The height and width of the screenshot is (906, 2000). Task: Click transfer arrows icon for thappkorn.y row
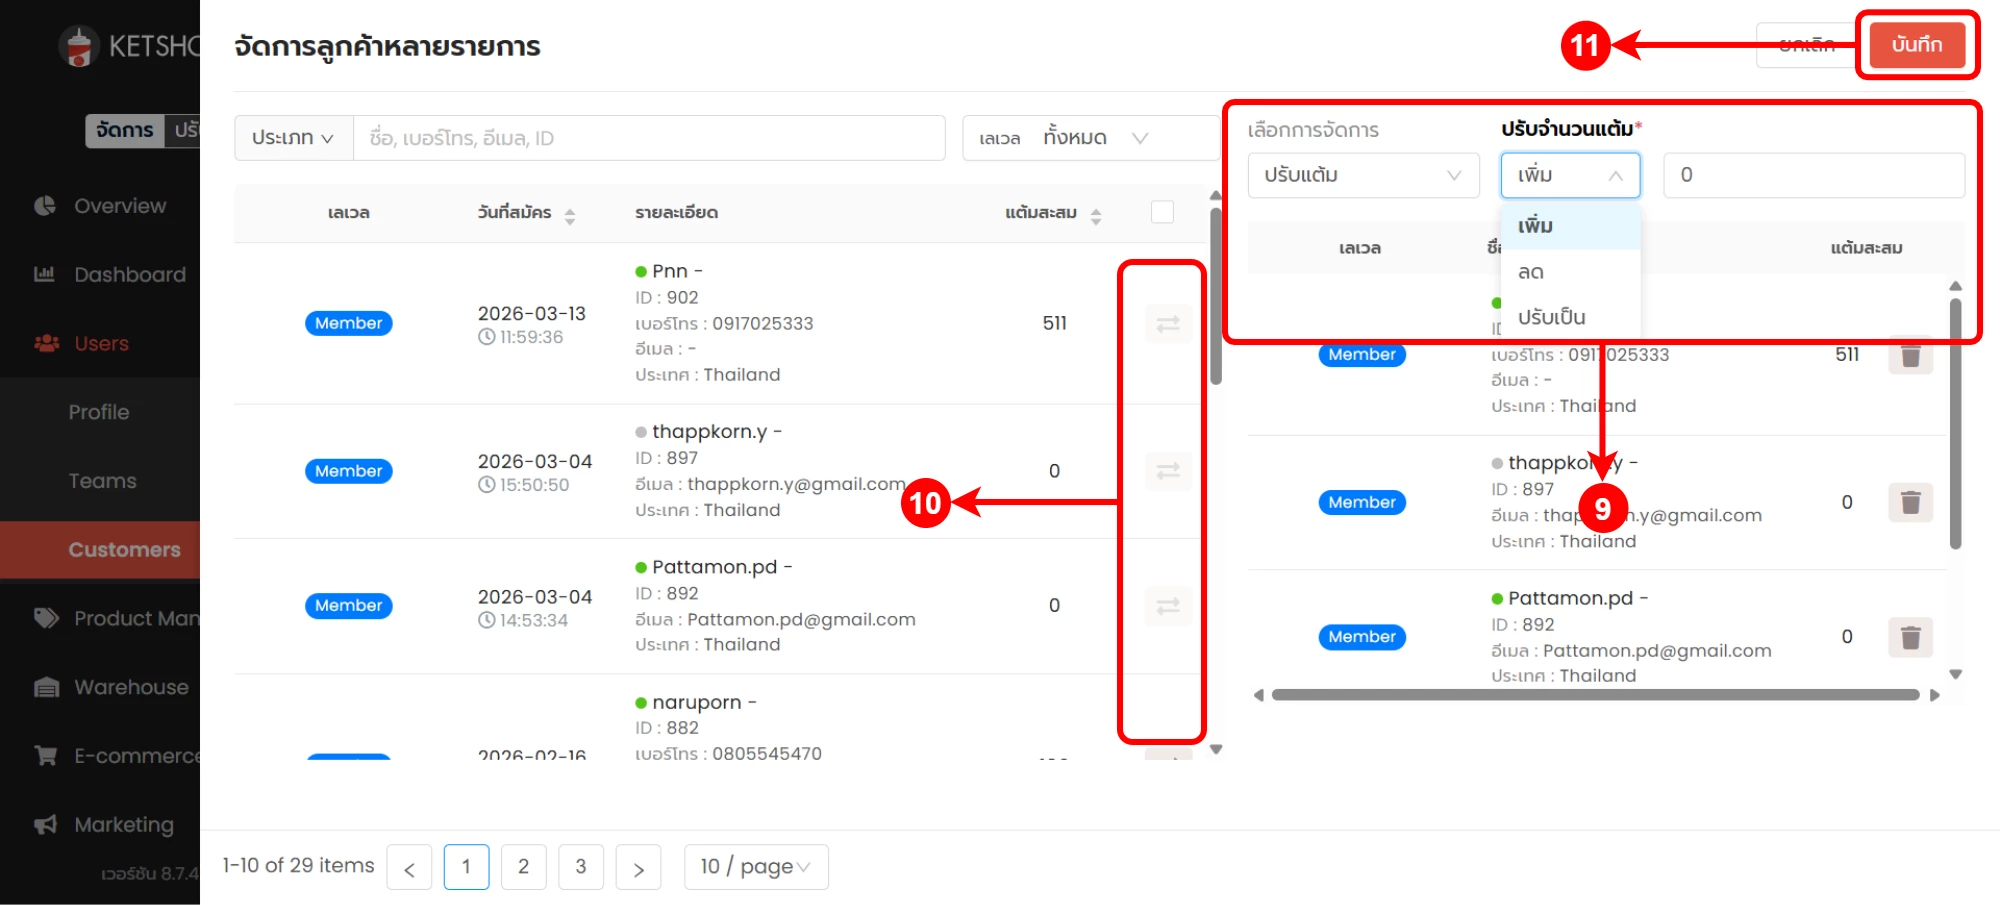click(1168, 471)
